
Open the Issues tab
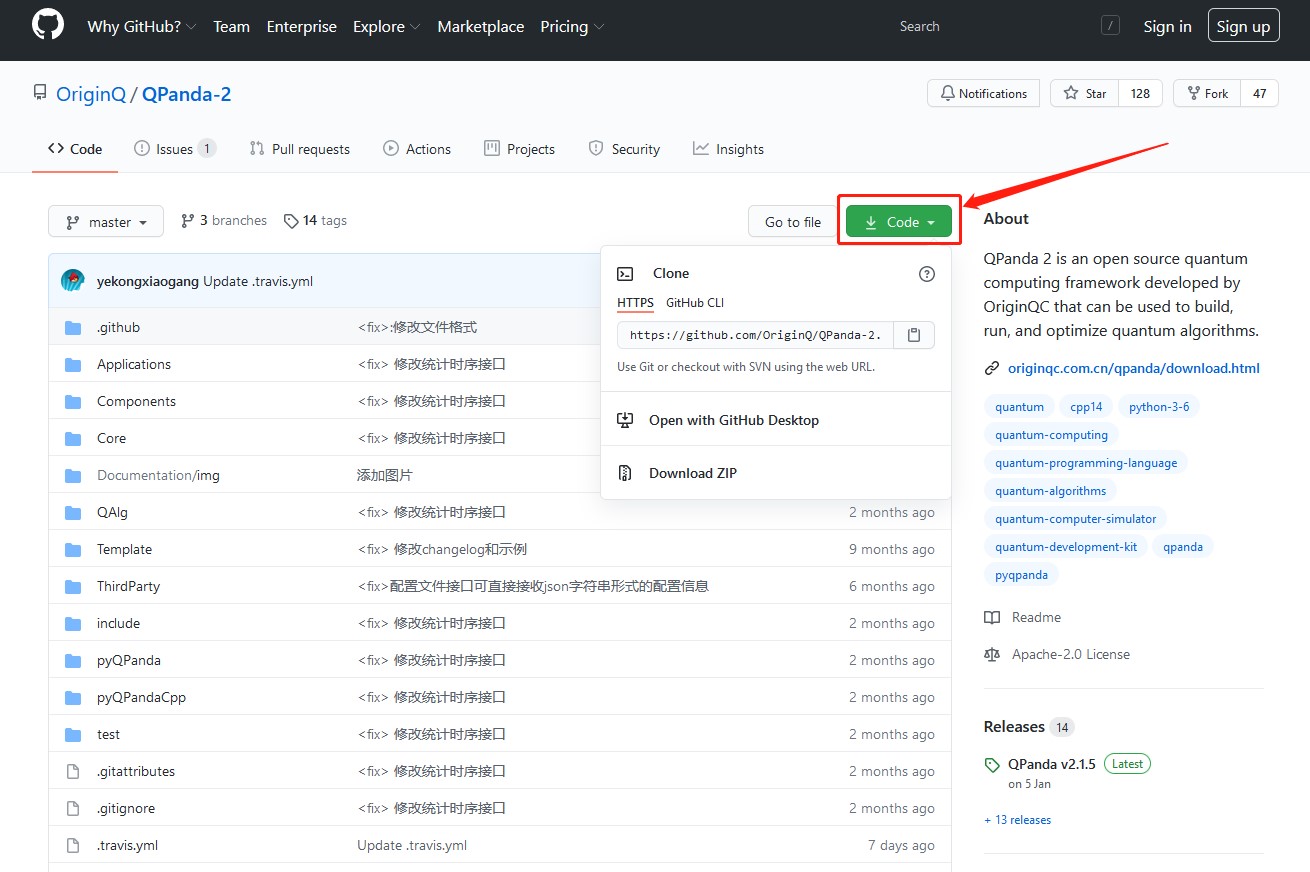click(x=175, y=149)
